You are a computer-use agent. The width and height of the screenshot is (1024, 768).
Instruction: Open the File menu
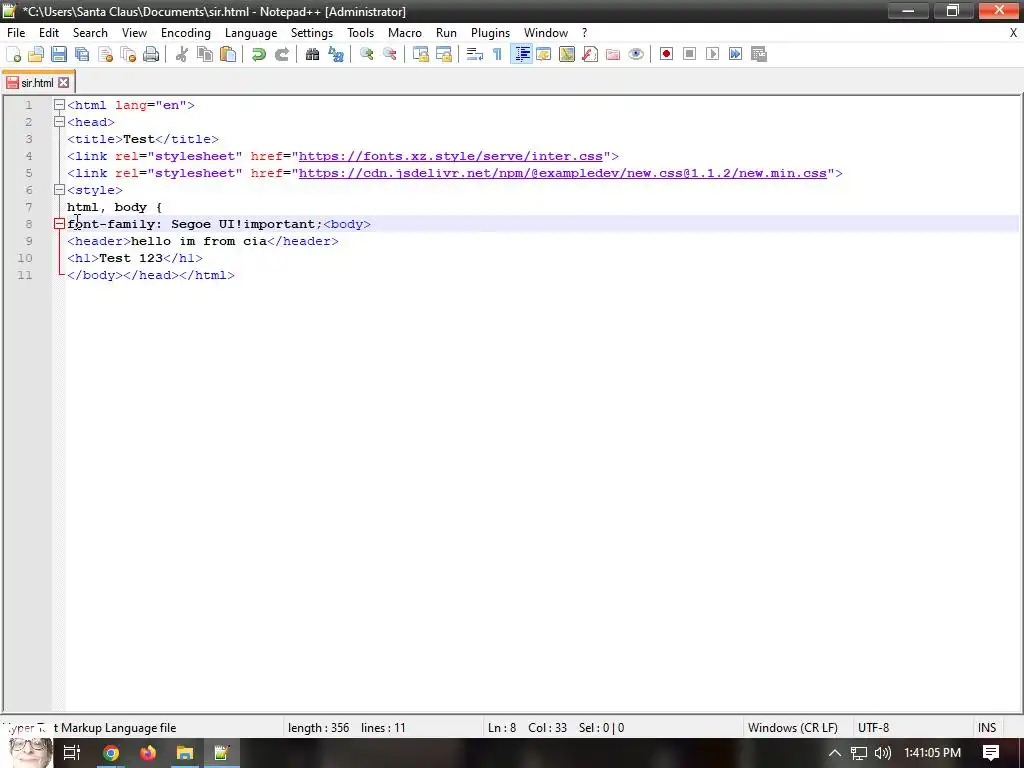(16, 33)
